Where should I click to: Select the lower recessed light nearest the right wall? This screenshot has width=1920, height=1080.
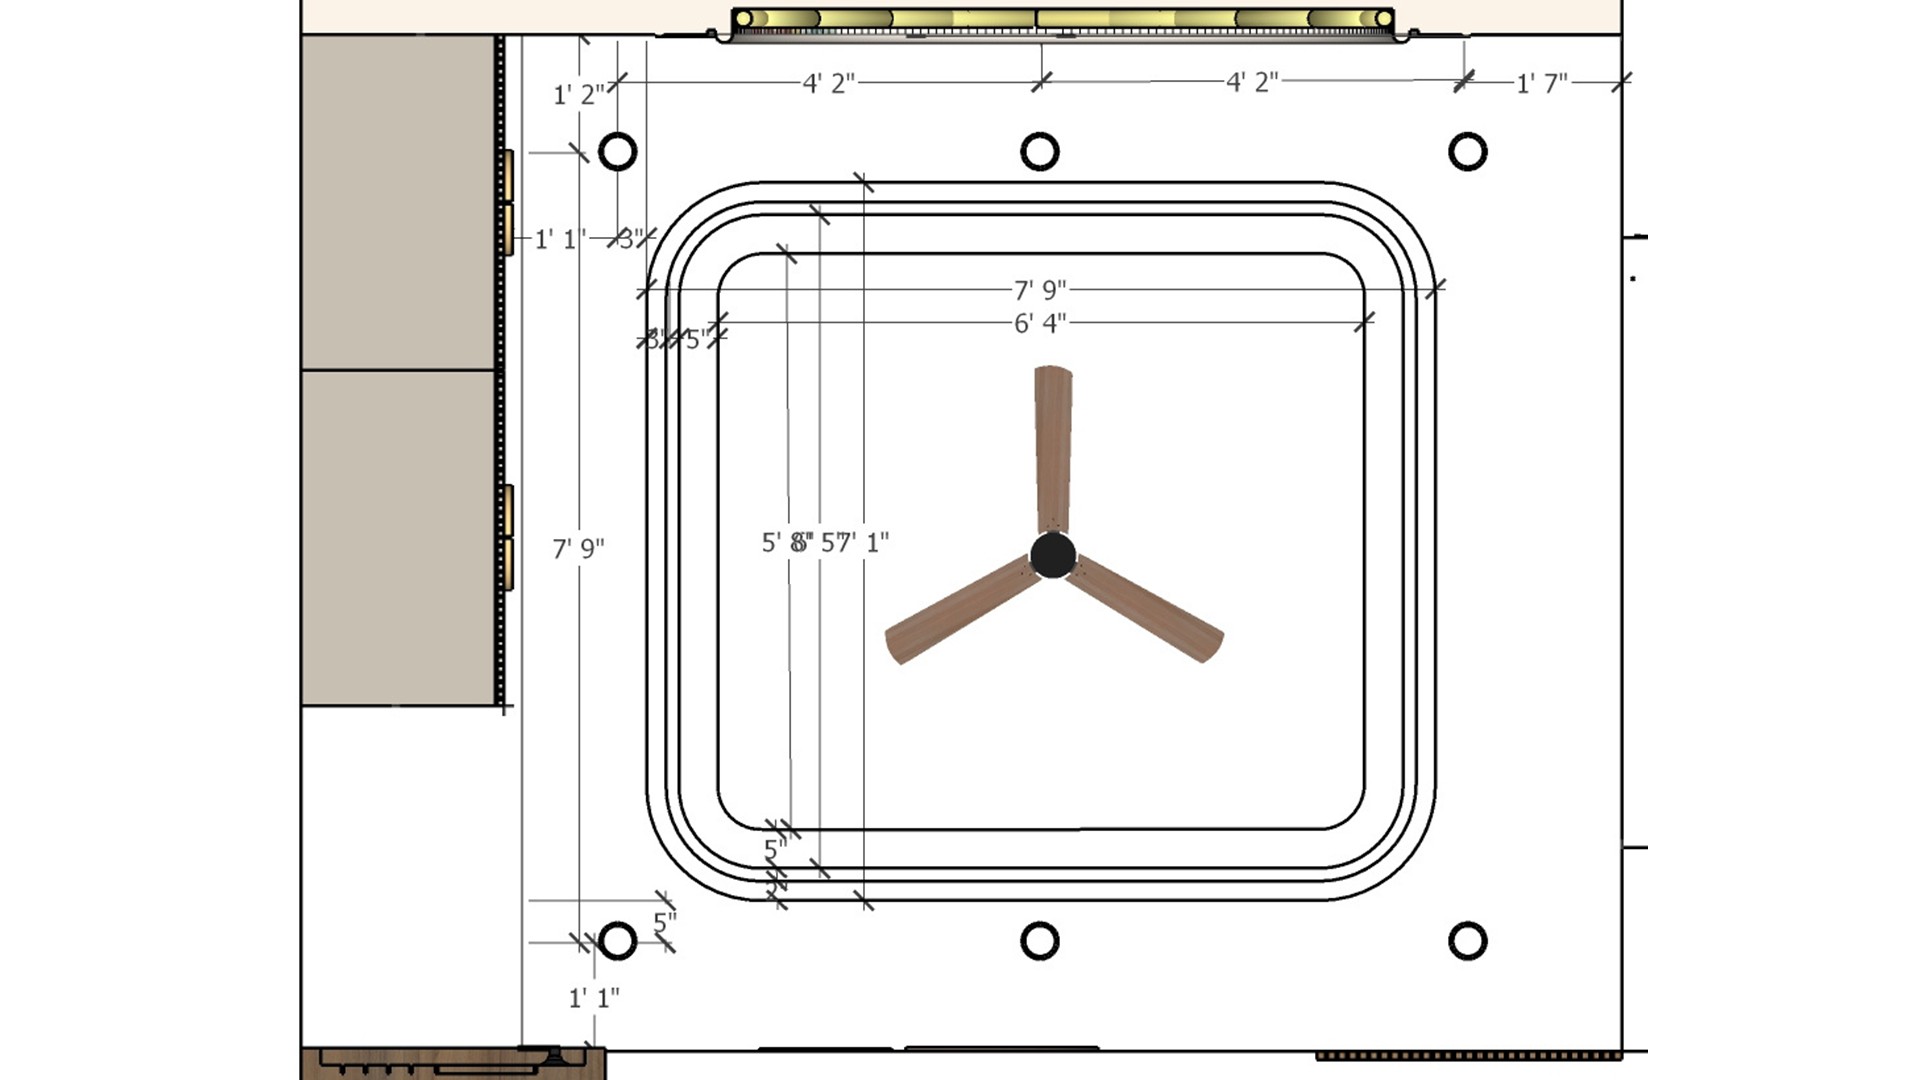[1467, 941]
